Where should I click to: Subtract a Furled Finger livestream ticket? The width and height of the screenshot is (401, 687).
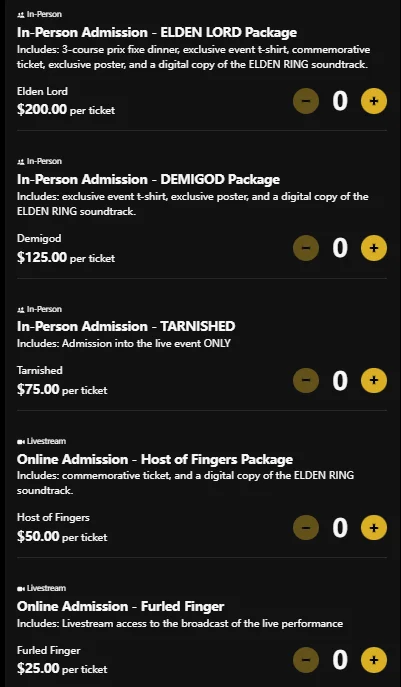[306, 660]
